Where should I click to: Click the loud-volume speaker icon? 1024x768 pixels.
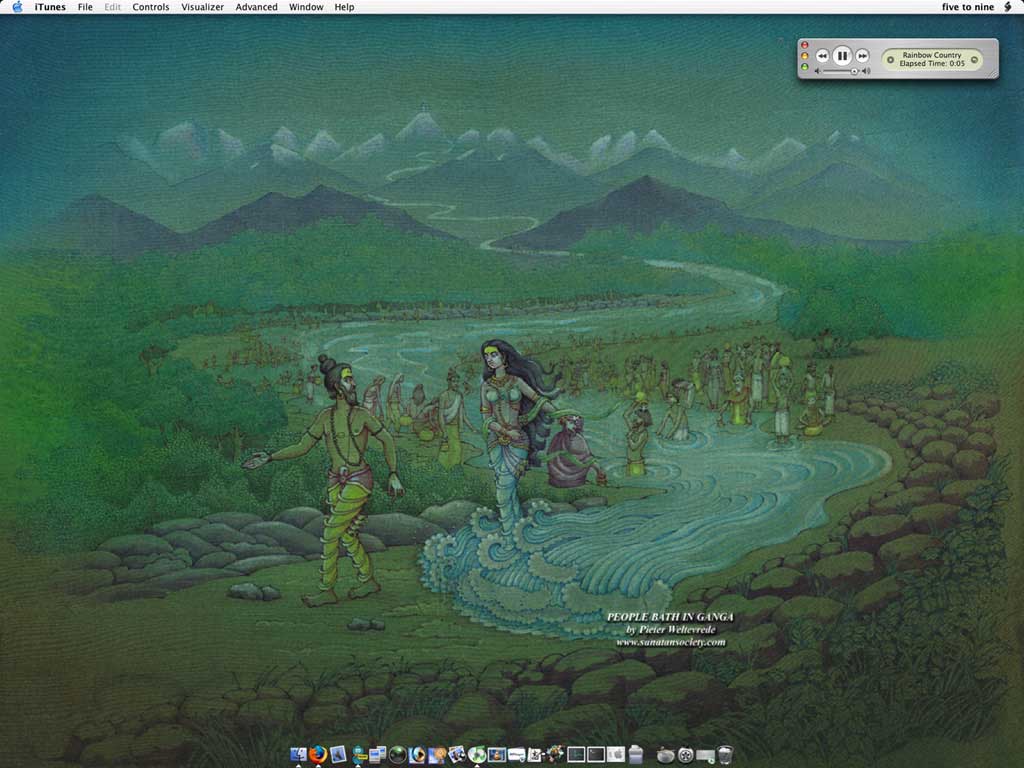tap(866, 71)
